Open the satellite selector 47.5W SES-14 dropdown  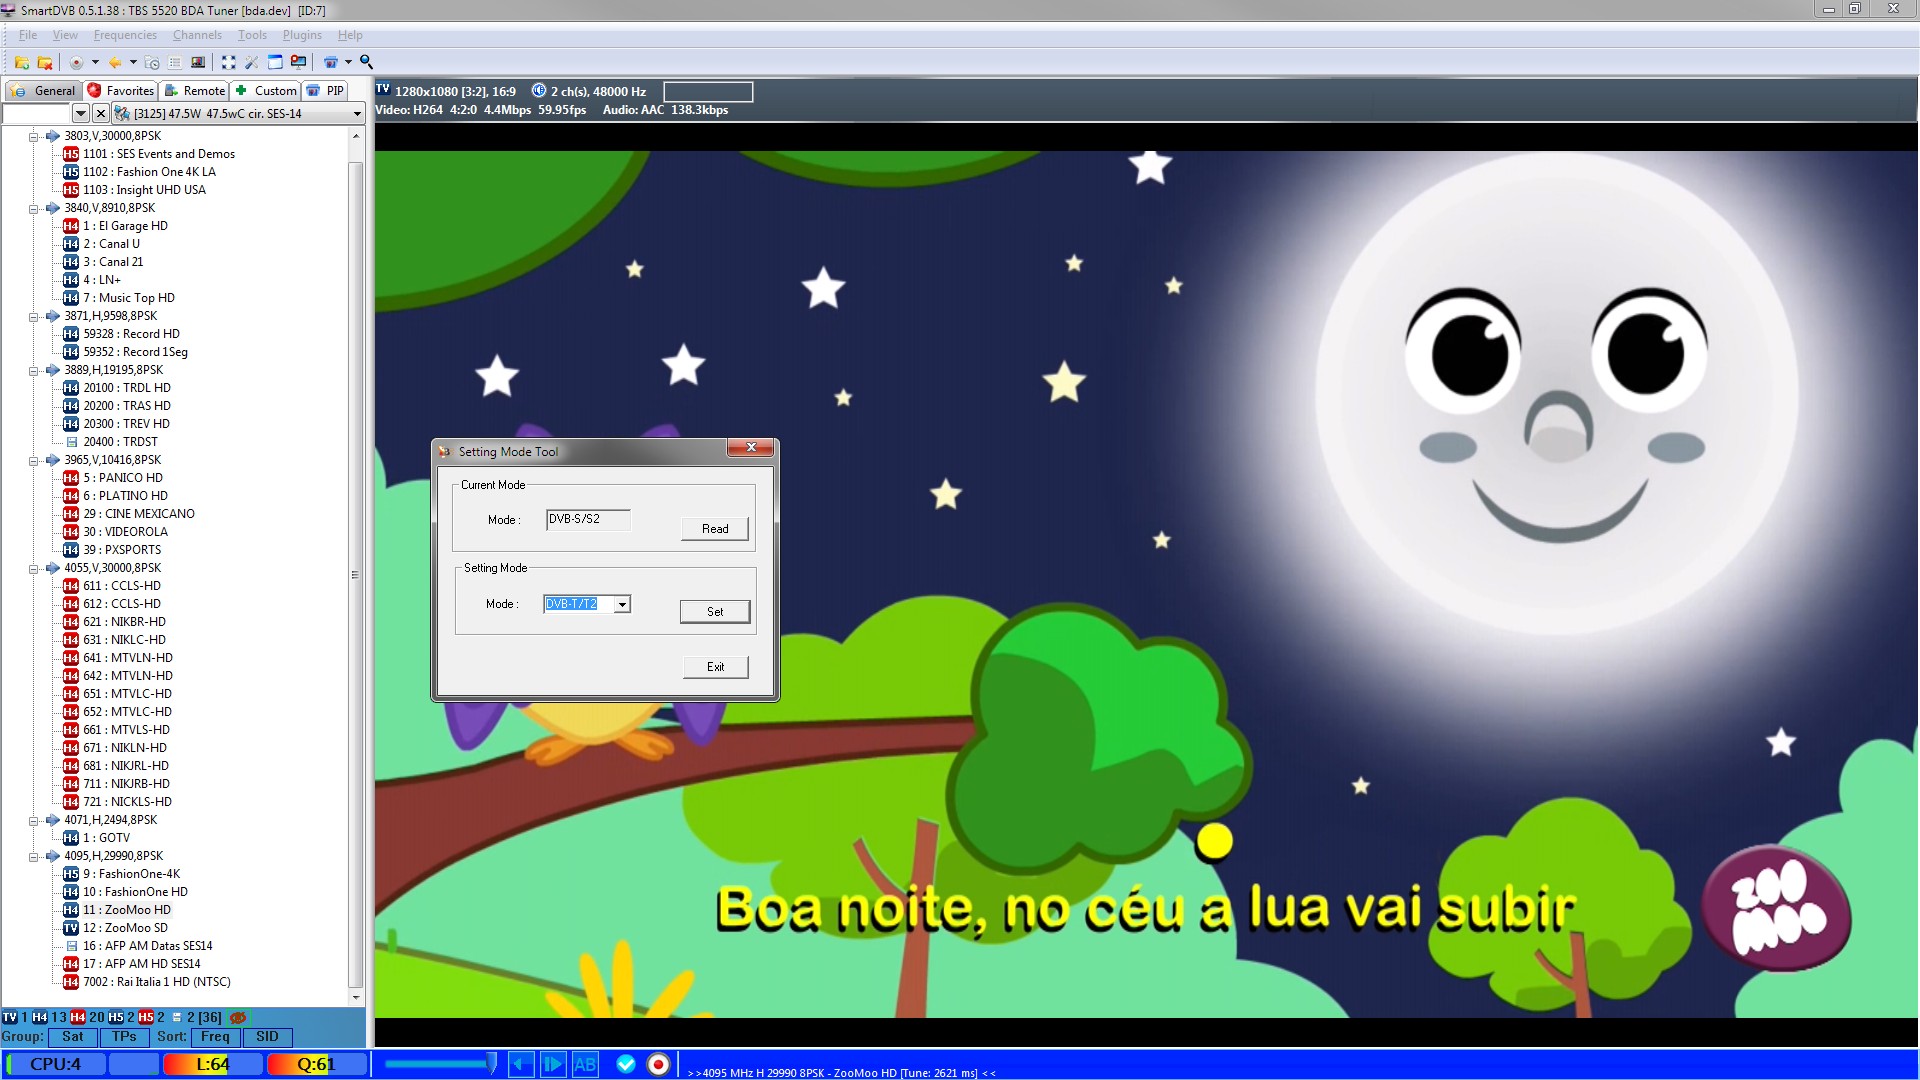pos(238,114)
